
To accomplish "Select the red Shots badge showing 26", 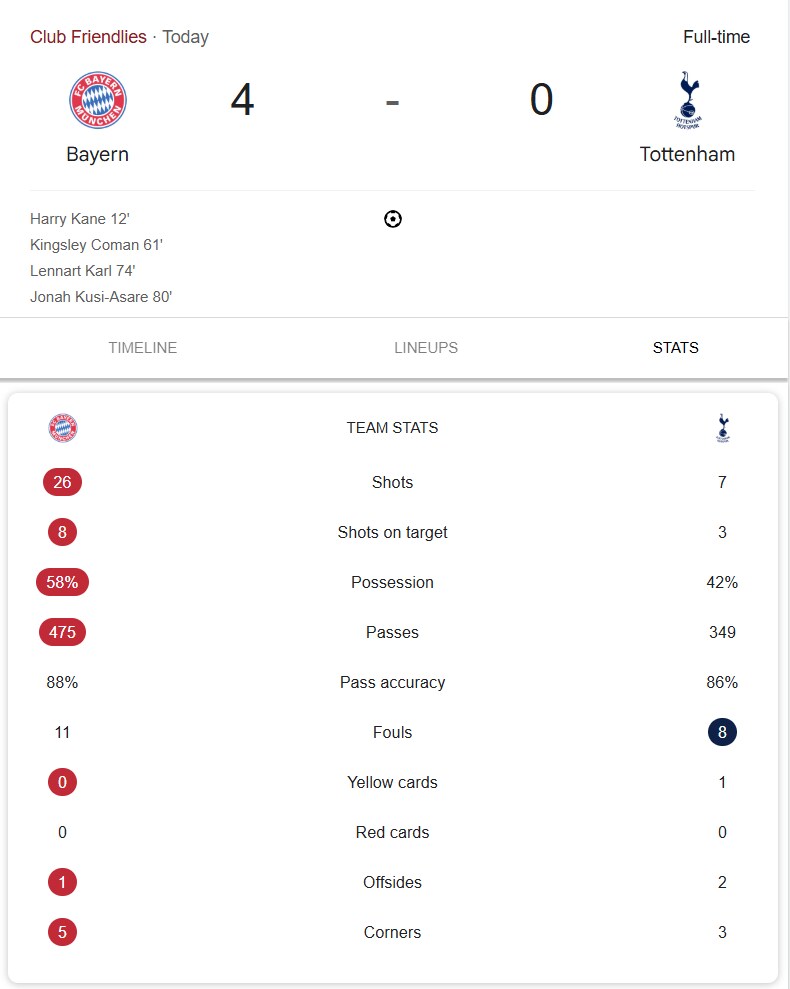I will (62, 482).
